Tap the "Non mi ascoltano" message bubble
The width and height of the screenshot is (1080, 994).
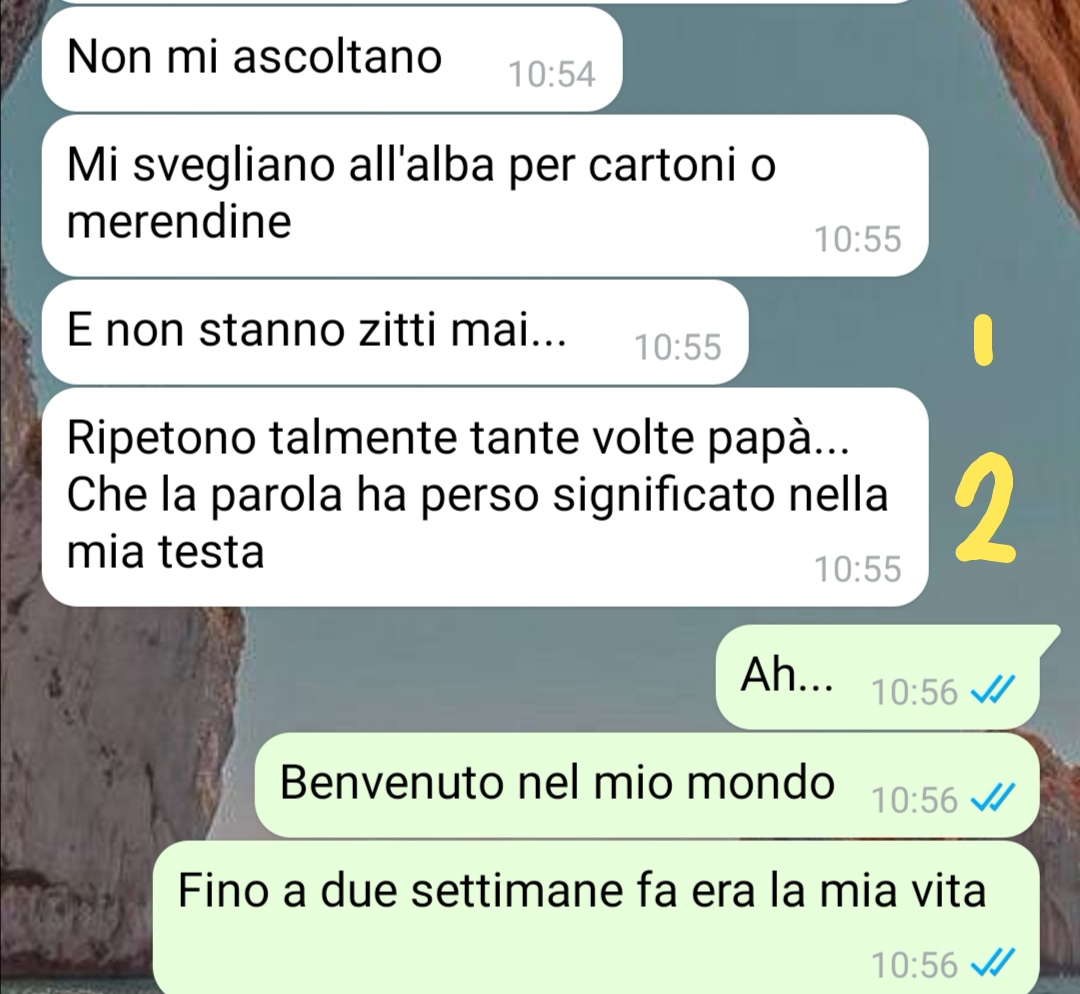[x=332, y=59]
